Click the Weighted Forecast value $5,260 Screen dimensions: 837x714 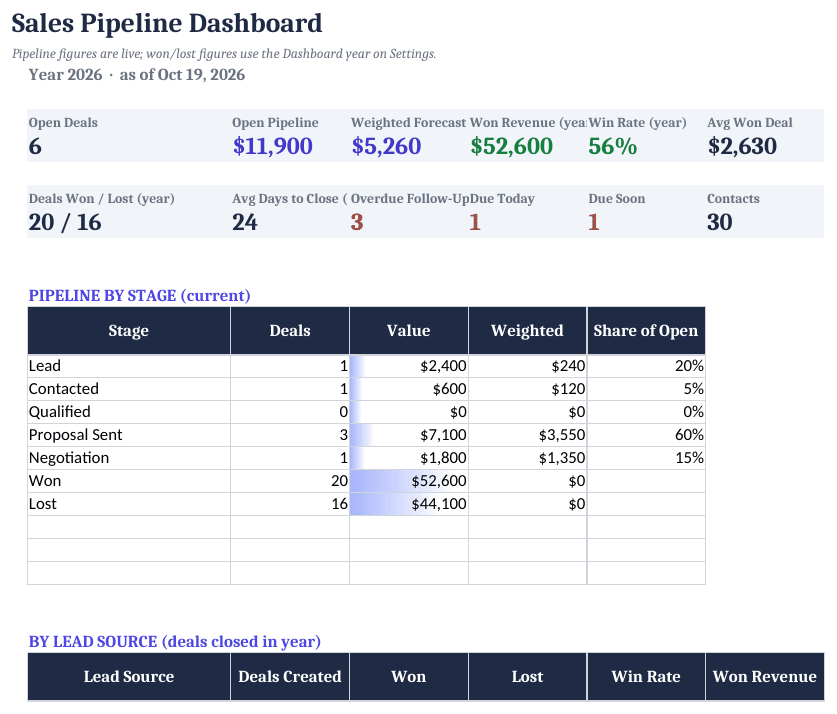click(386, 146)
